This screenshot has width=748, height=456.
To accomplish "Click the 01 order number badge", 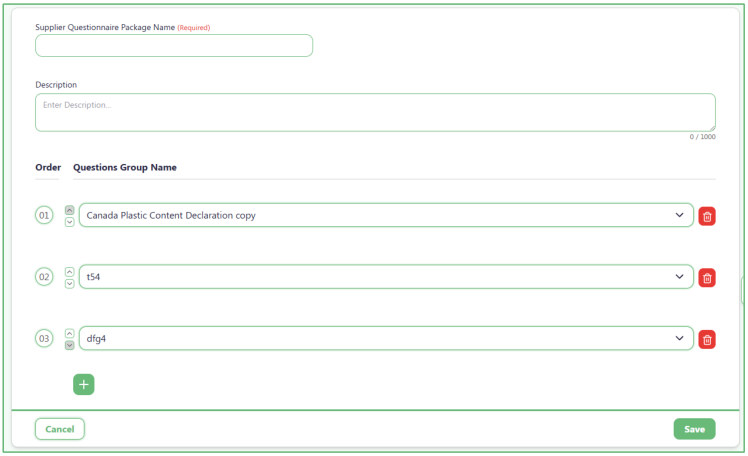I will pos(44,215).
